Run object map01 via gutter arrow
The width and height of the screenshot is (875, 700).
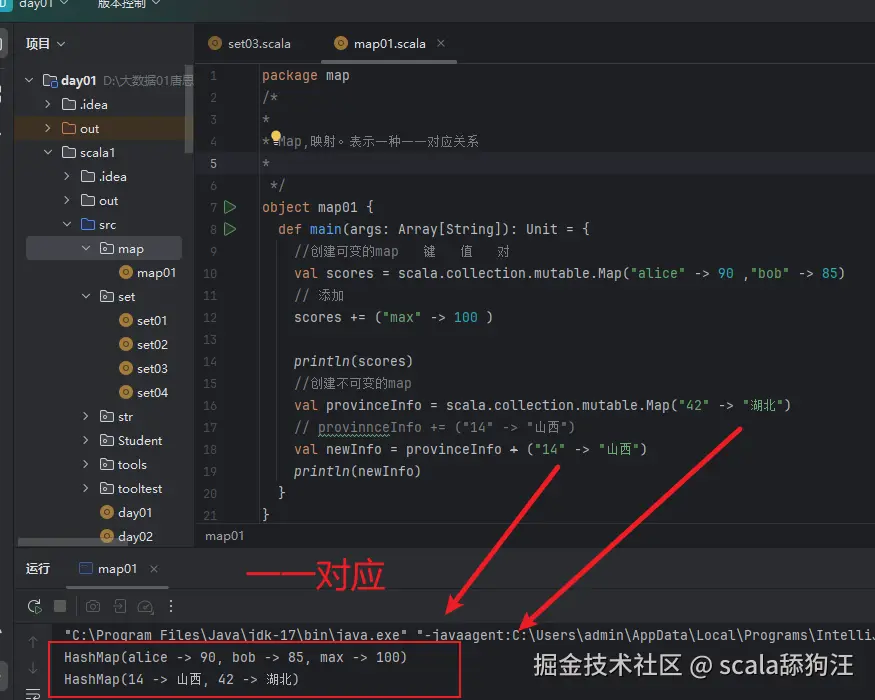tap(230, 207)
